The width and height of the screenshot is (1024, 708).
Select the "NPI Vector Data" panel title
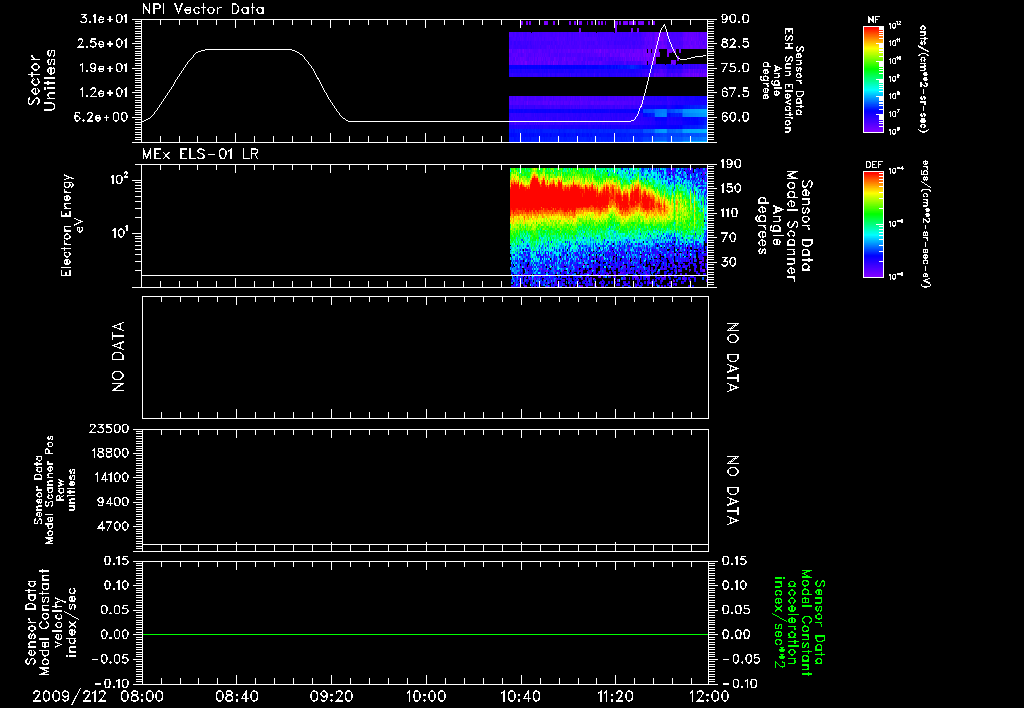point(203,9)
